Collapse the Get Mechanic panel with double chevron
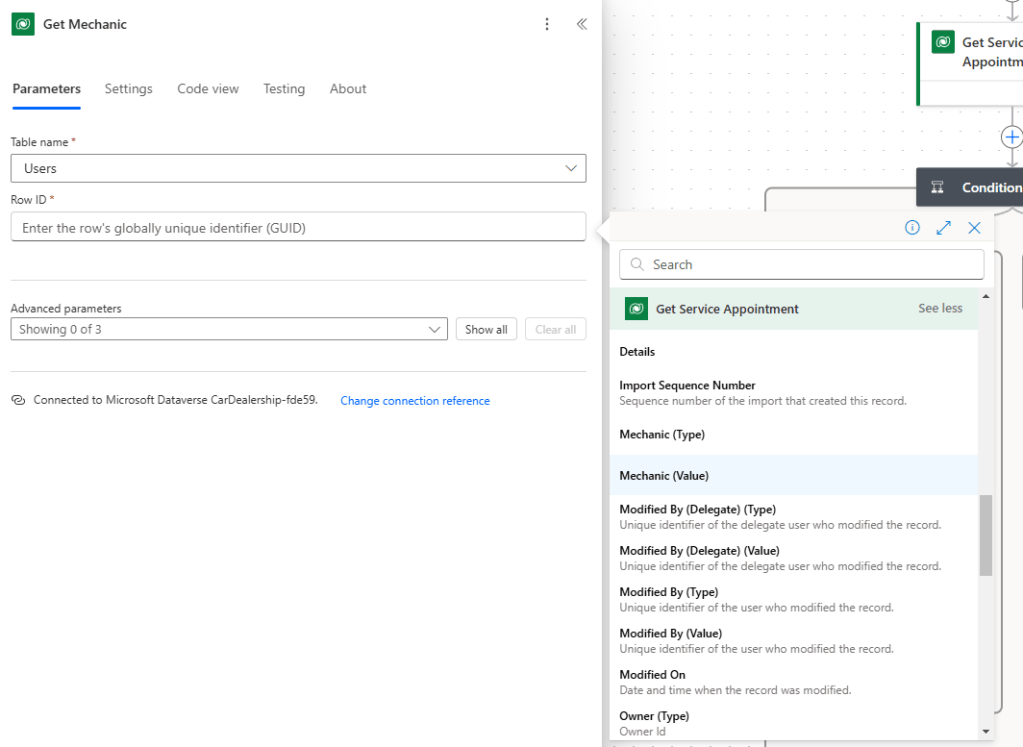 click(581, 24)
